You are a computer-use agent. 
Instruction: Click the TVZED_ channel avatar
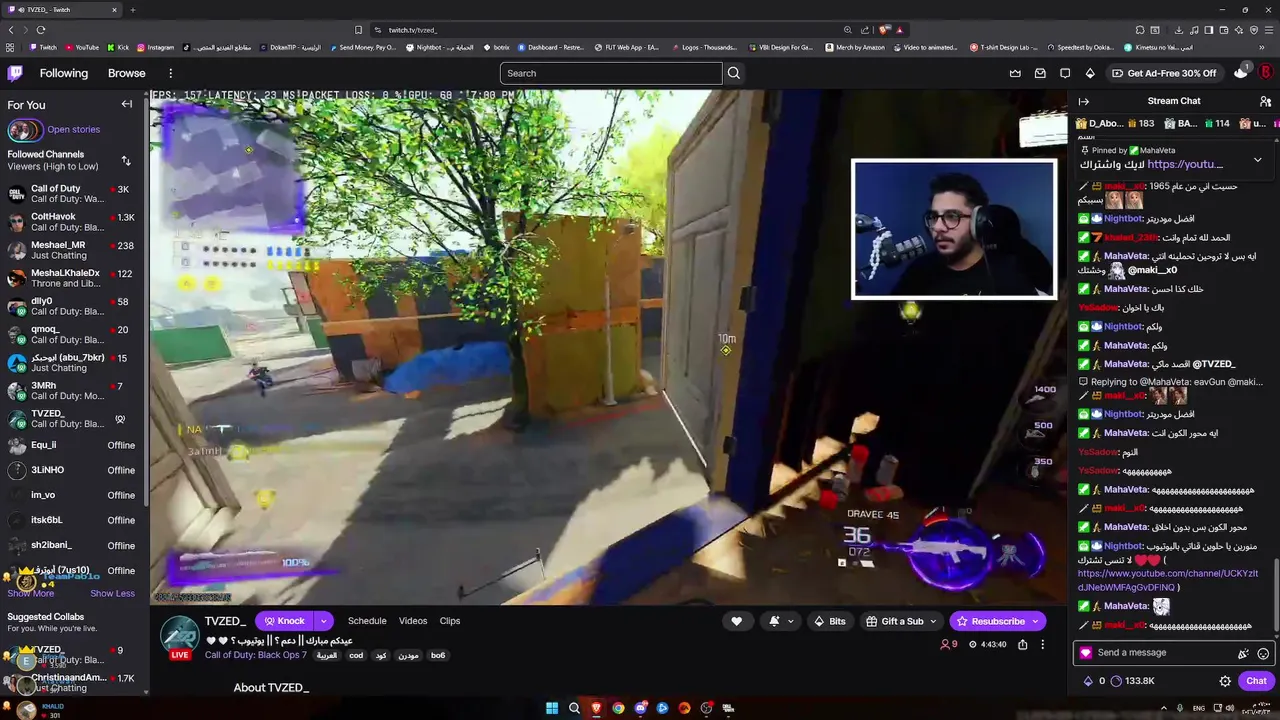[180, 635]
